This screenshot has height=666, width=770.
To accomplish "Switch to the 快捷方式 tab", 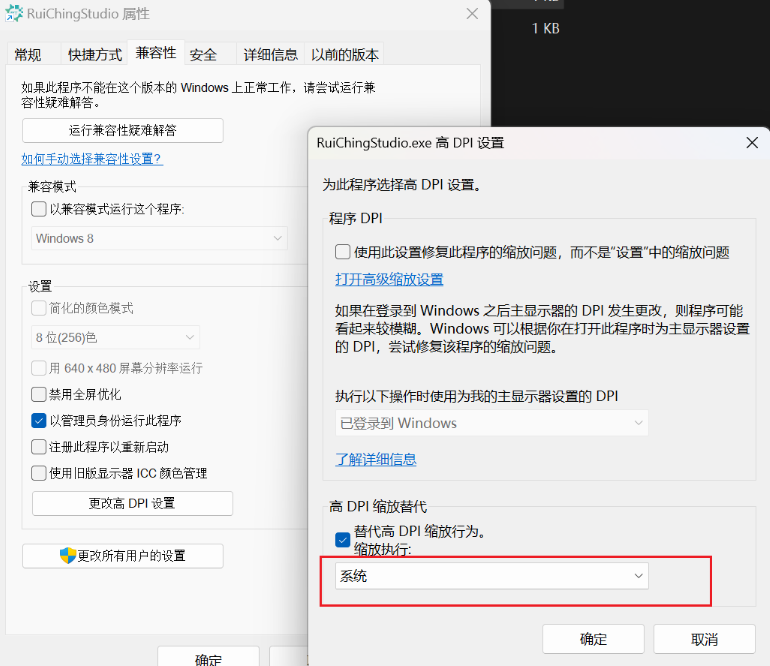I will pyautogui.click(x=94, y=55).
